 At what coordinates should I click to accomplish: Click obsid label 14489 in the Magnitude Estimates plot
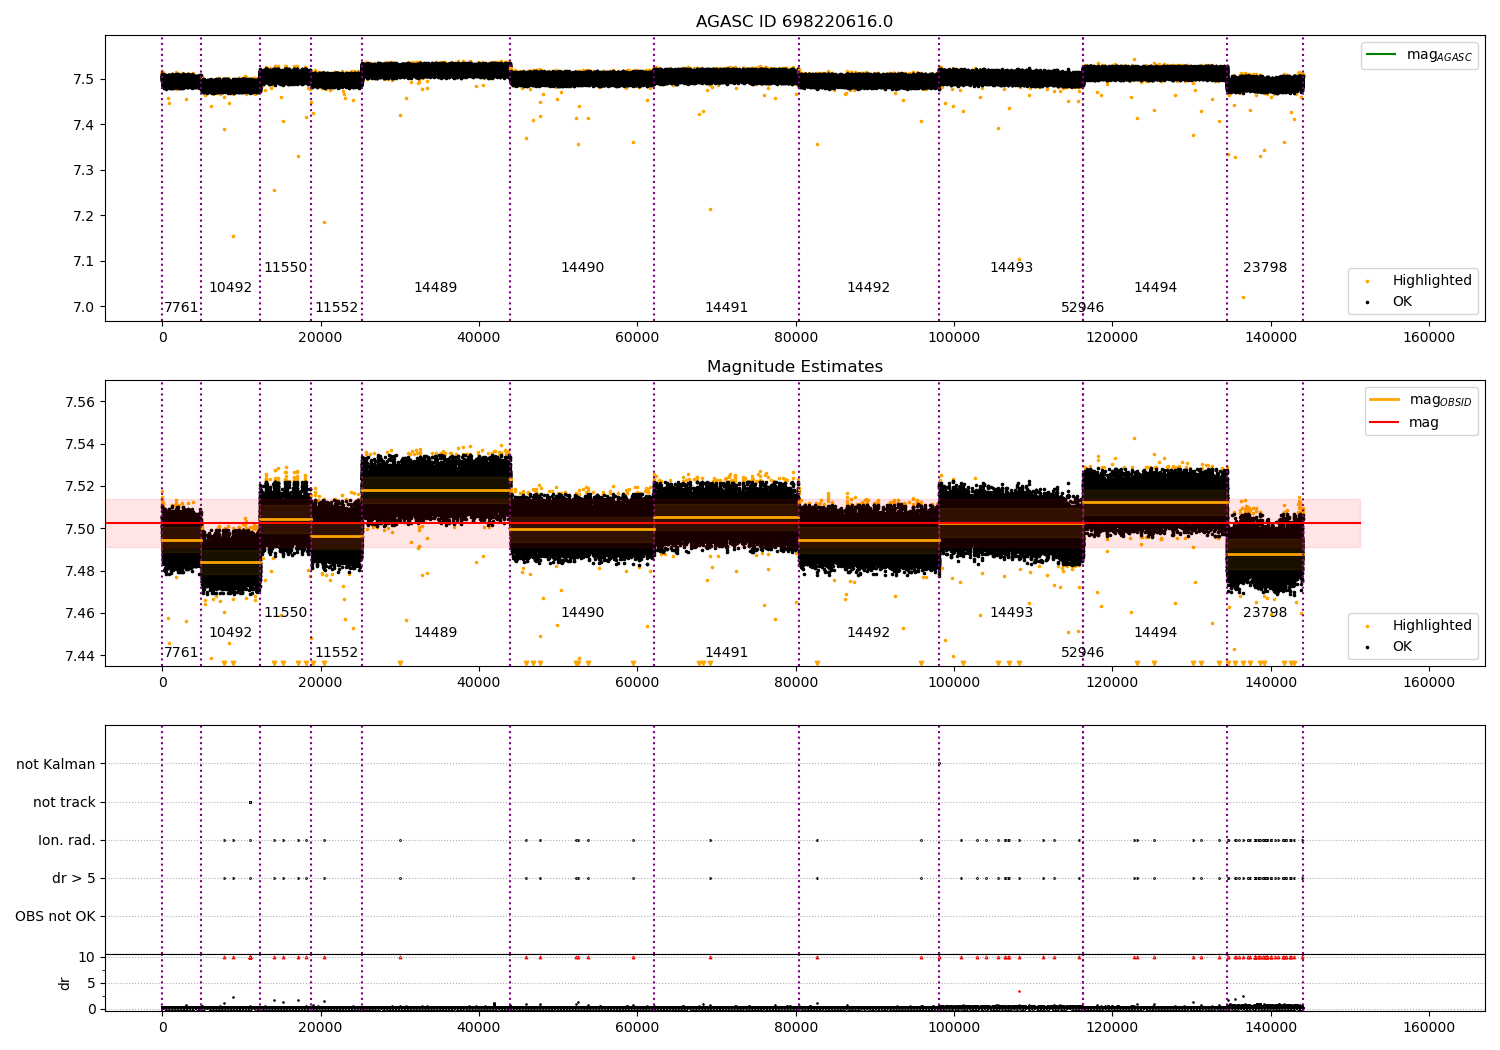coord(435,632)
